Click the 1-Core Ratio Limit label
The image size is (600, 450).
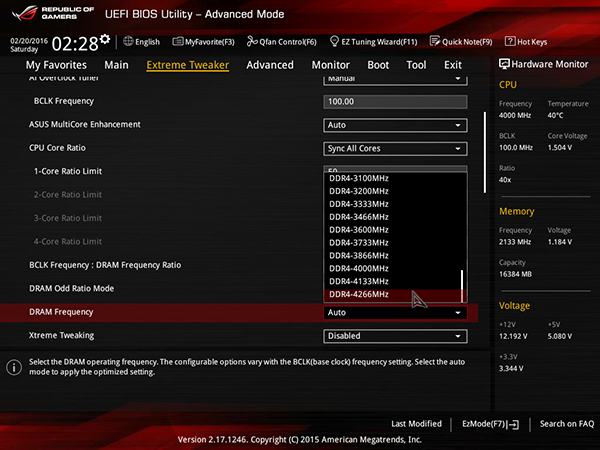click(68, 171)
